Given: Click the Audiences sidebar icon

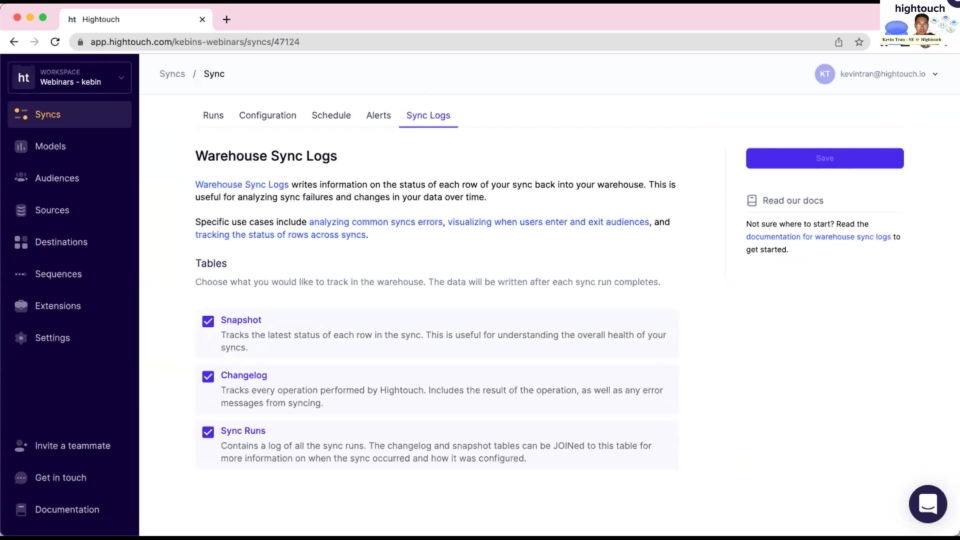Looking at the screenshot, I should pos(21,178).
